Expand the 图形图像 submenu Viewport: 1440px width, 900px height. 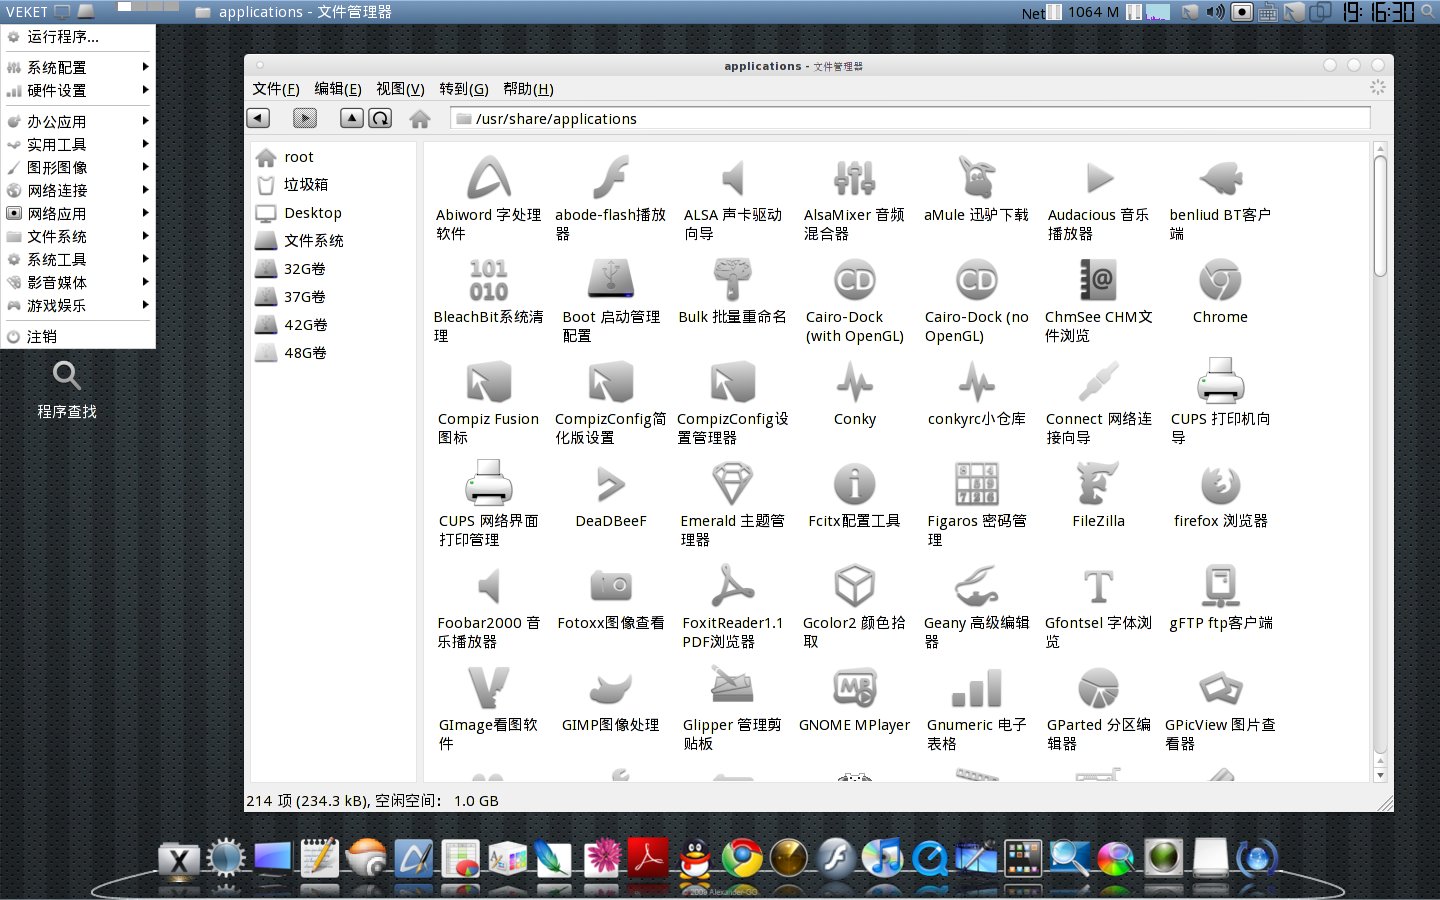coord(78,168)
